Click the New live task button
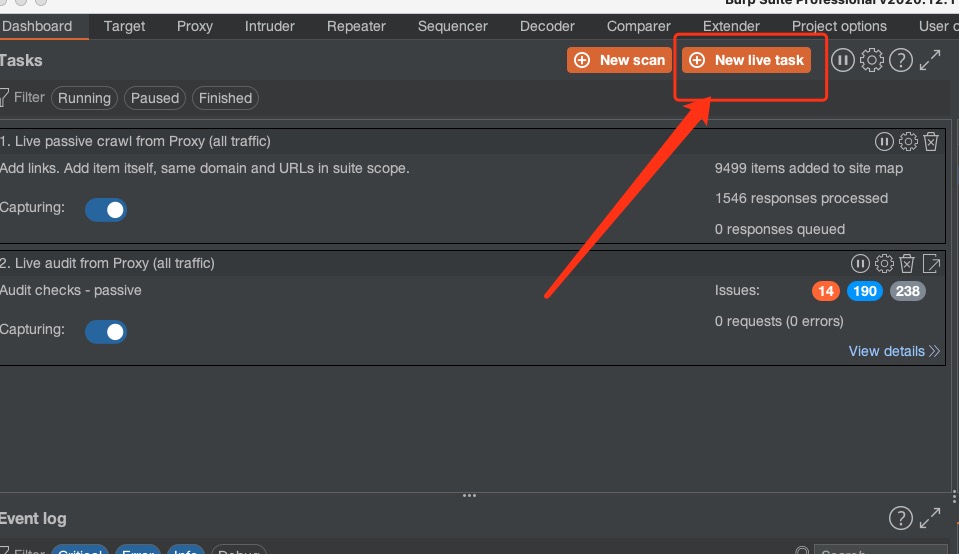The width and height of the screenshot is (959, 554). (746, 60)
